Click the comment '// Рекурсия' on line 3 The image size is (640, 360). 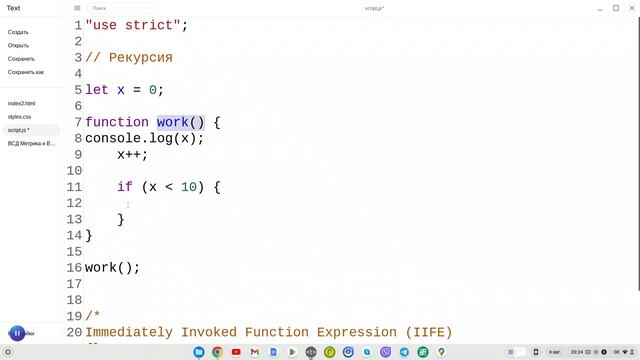point(129,58)
